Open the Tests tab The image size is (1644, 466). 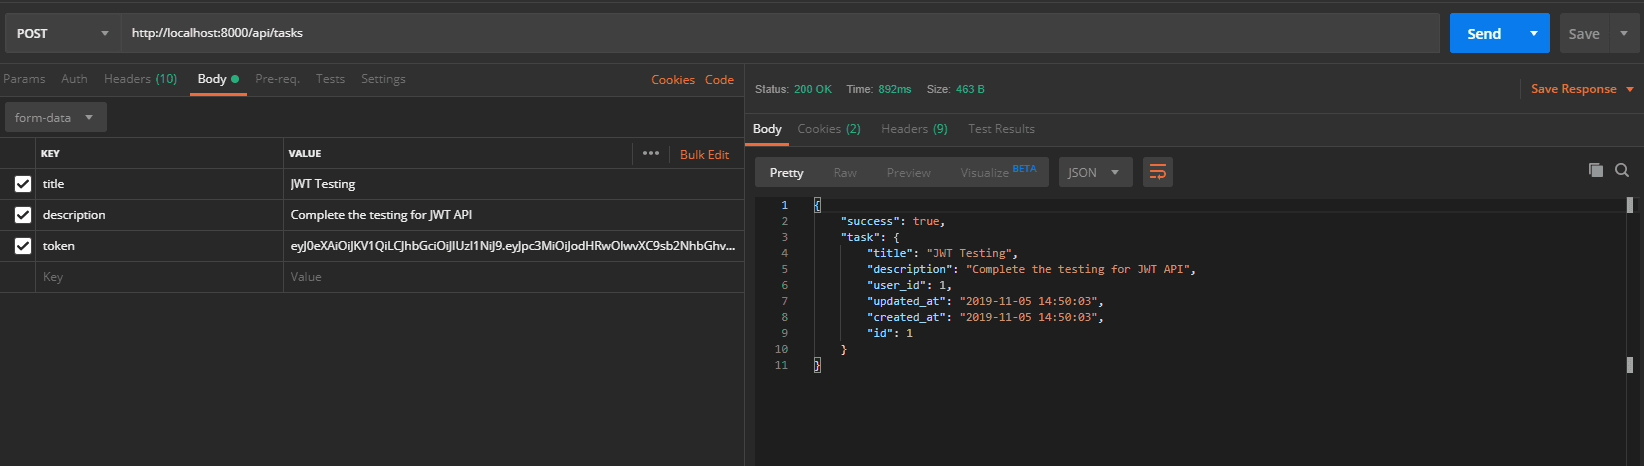(x=330, y=79)
